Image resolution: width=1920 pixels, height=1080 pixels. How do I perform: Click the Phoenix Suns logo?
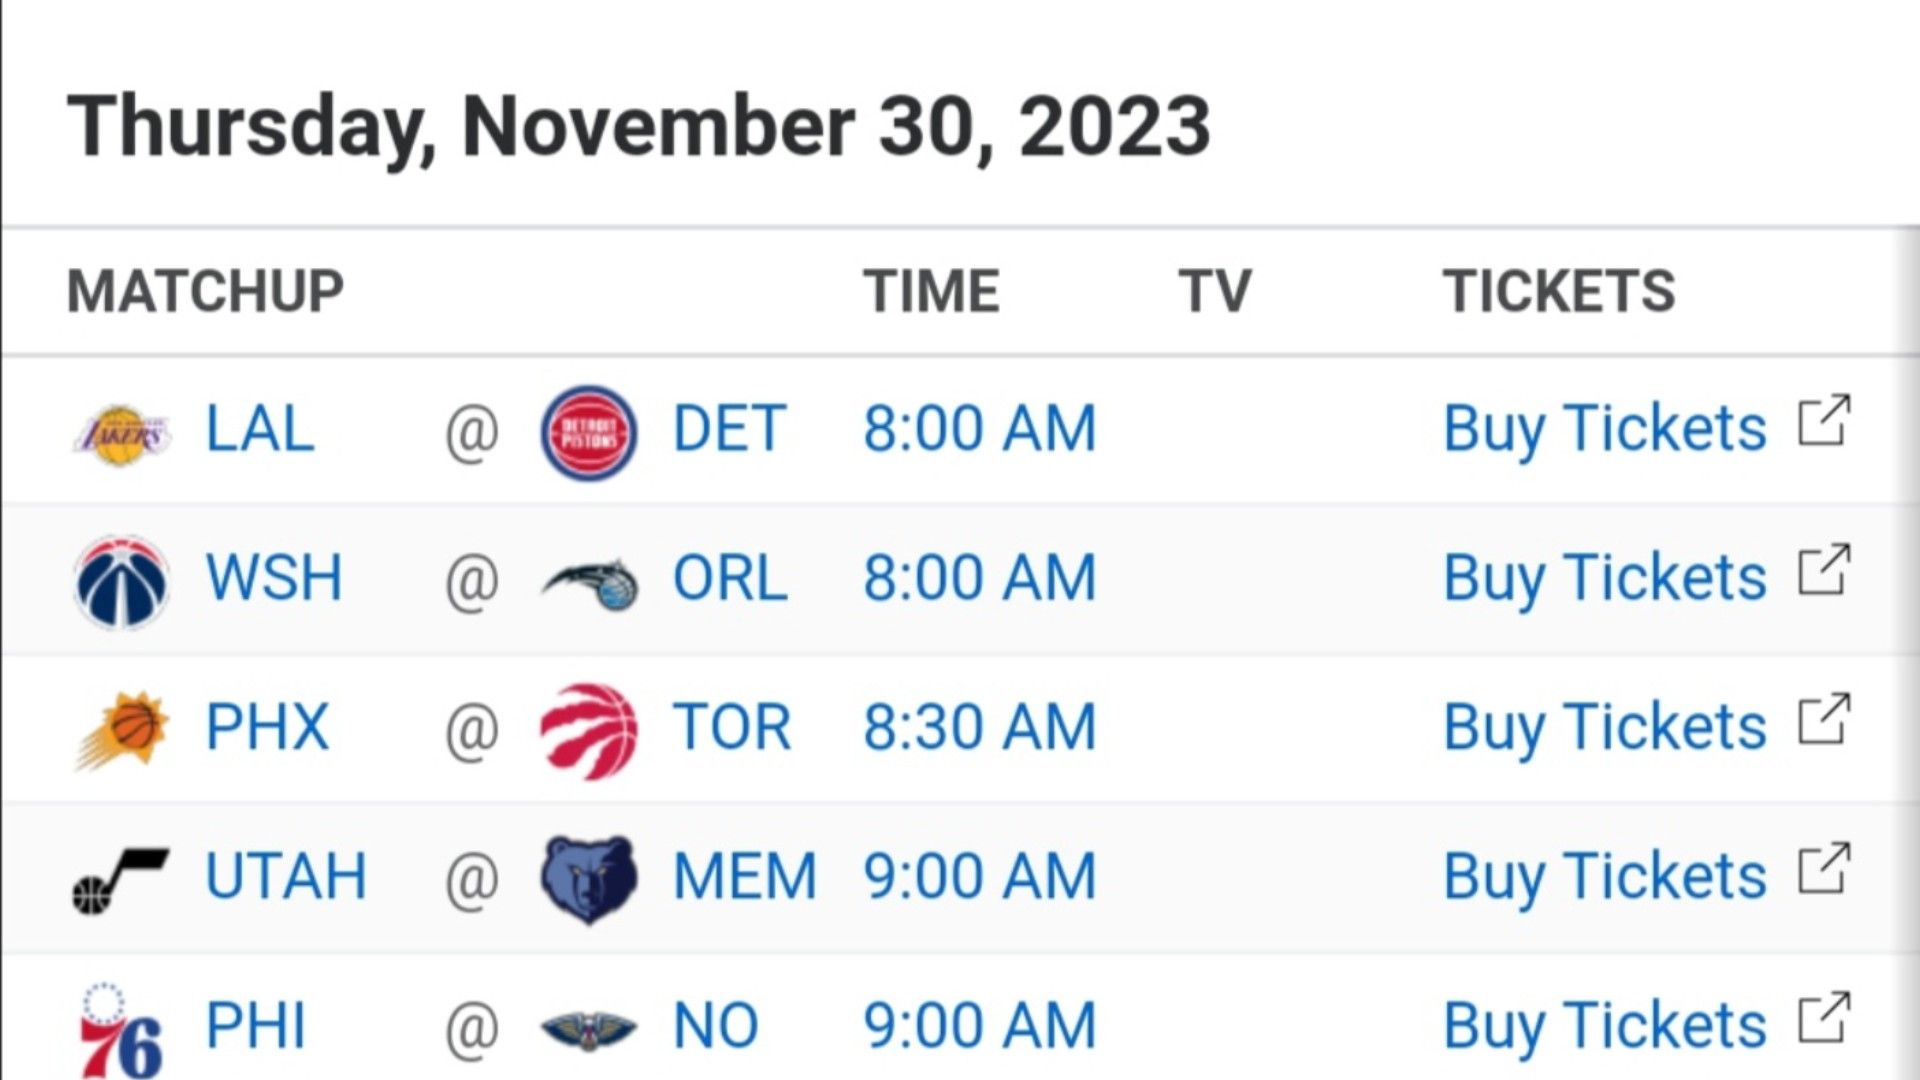tap(122, 730)
